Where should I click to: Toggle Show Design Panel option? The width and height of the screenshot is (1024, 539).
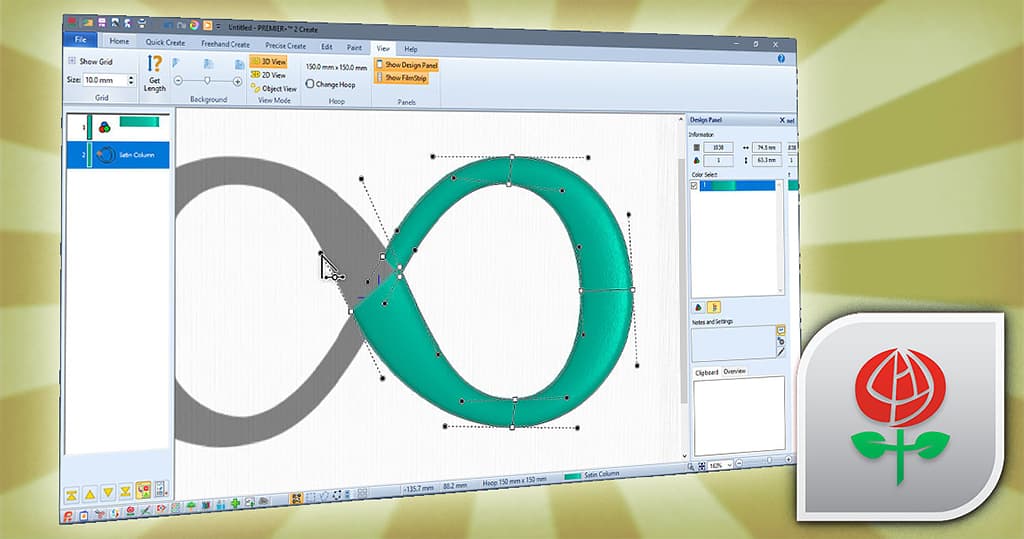tap(405, 65)
